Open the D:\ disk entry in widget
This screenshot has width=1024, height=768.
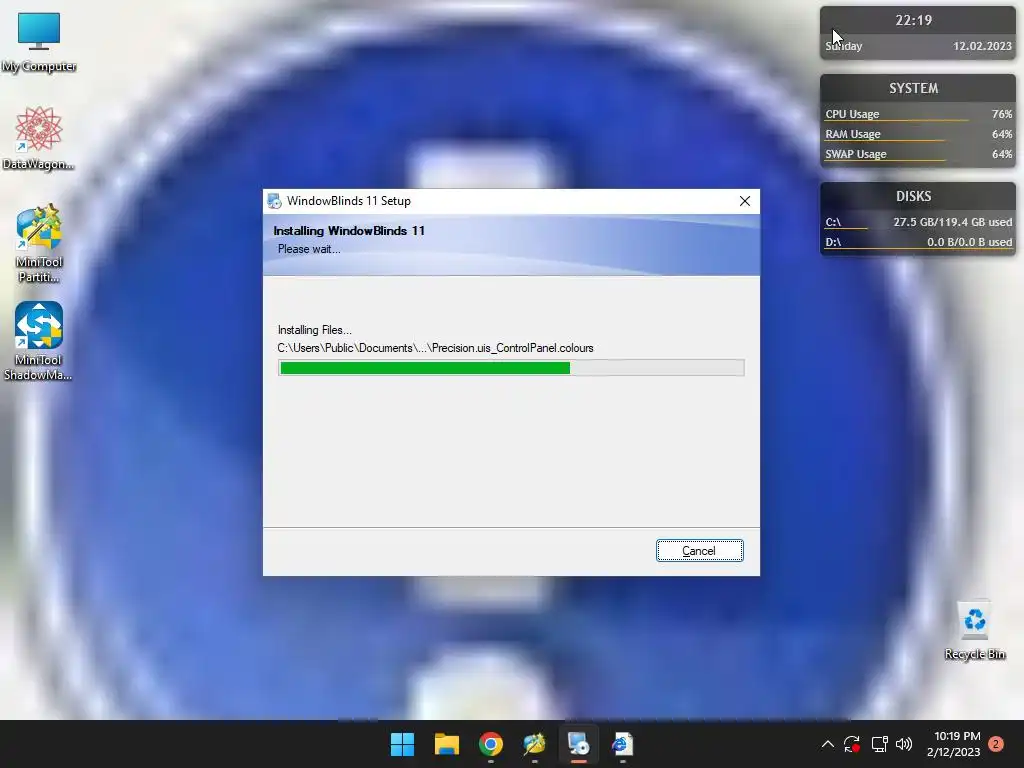[x=918, y=242]
